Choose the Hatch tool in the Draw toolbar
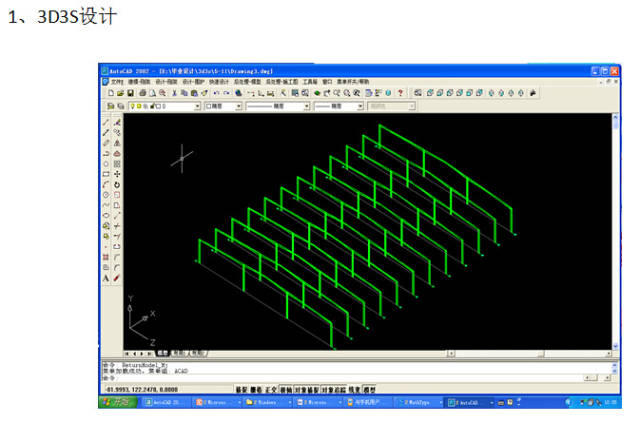 tap(106, 257)
